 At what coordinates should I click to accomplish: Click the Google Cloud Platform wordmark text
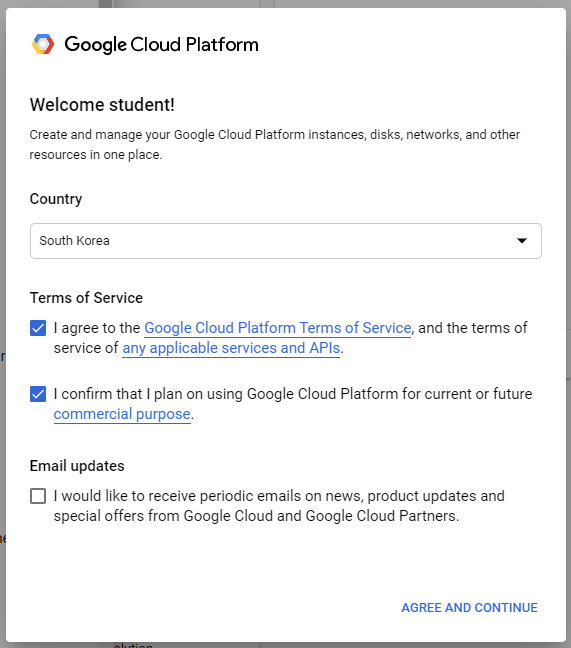162,45
